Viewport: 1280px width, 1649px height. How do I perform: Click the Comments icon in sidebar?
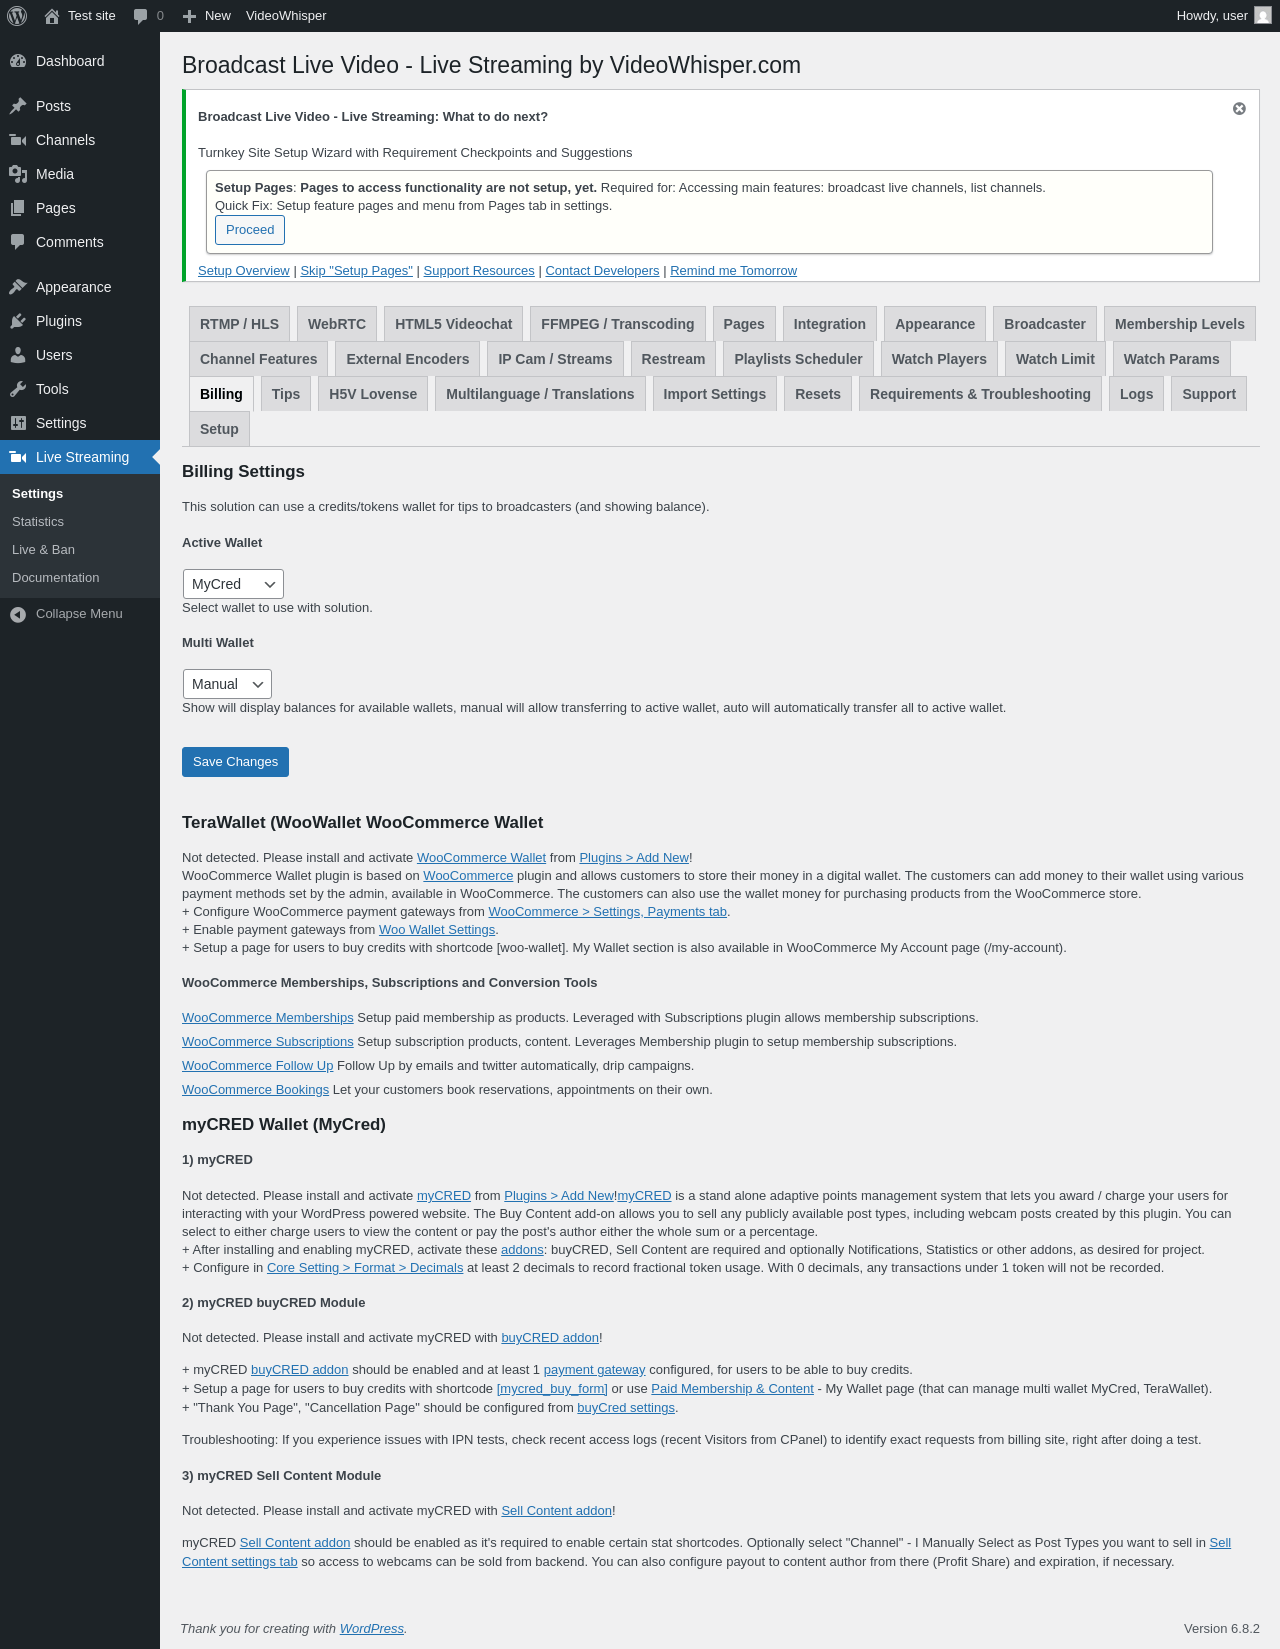(x=18, y=242)
